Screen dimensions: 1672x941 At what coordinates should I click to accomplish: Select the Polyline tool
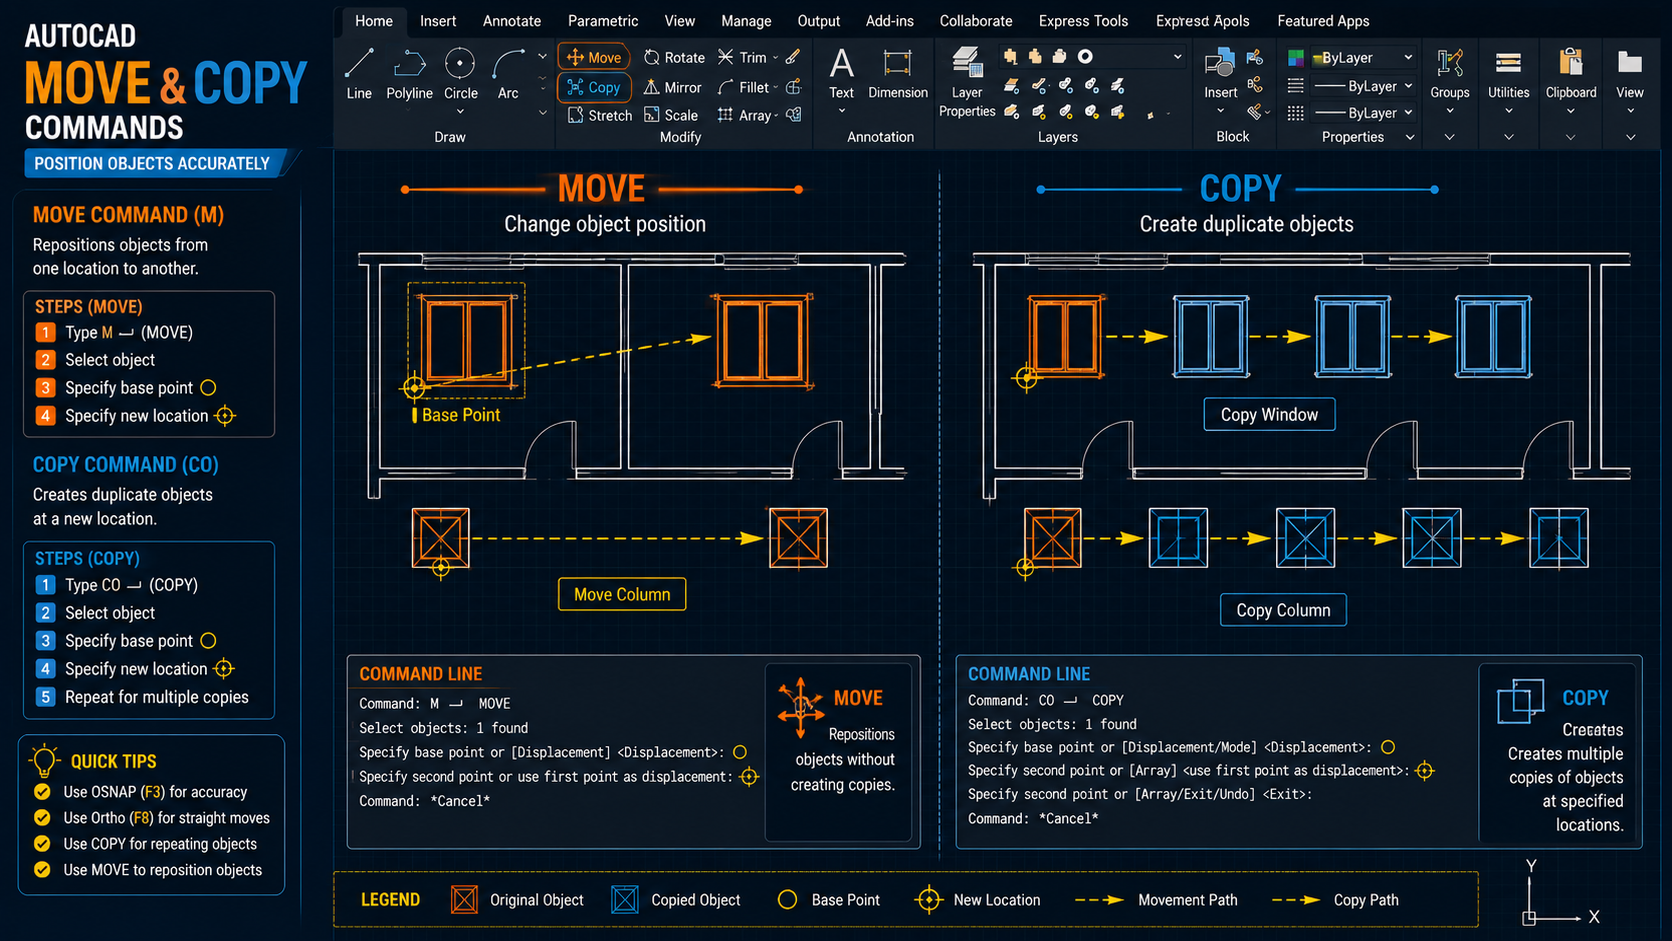[409, 74]
